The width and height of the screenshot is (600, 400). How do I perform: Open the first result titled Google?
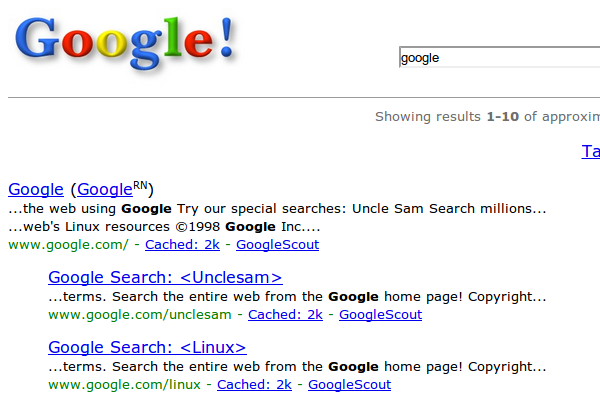[36, 189]
